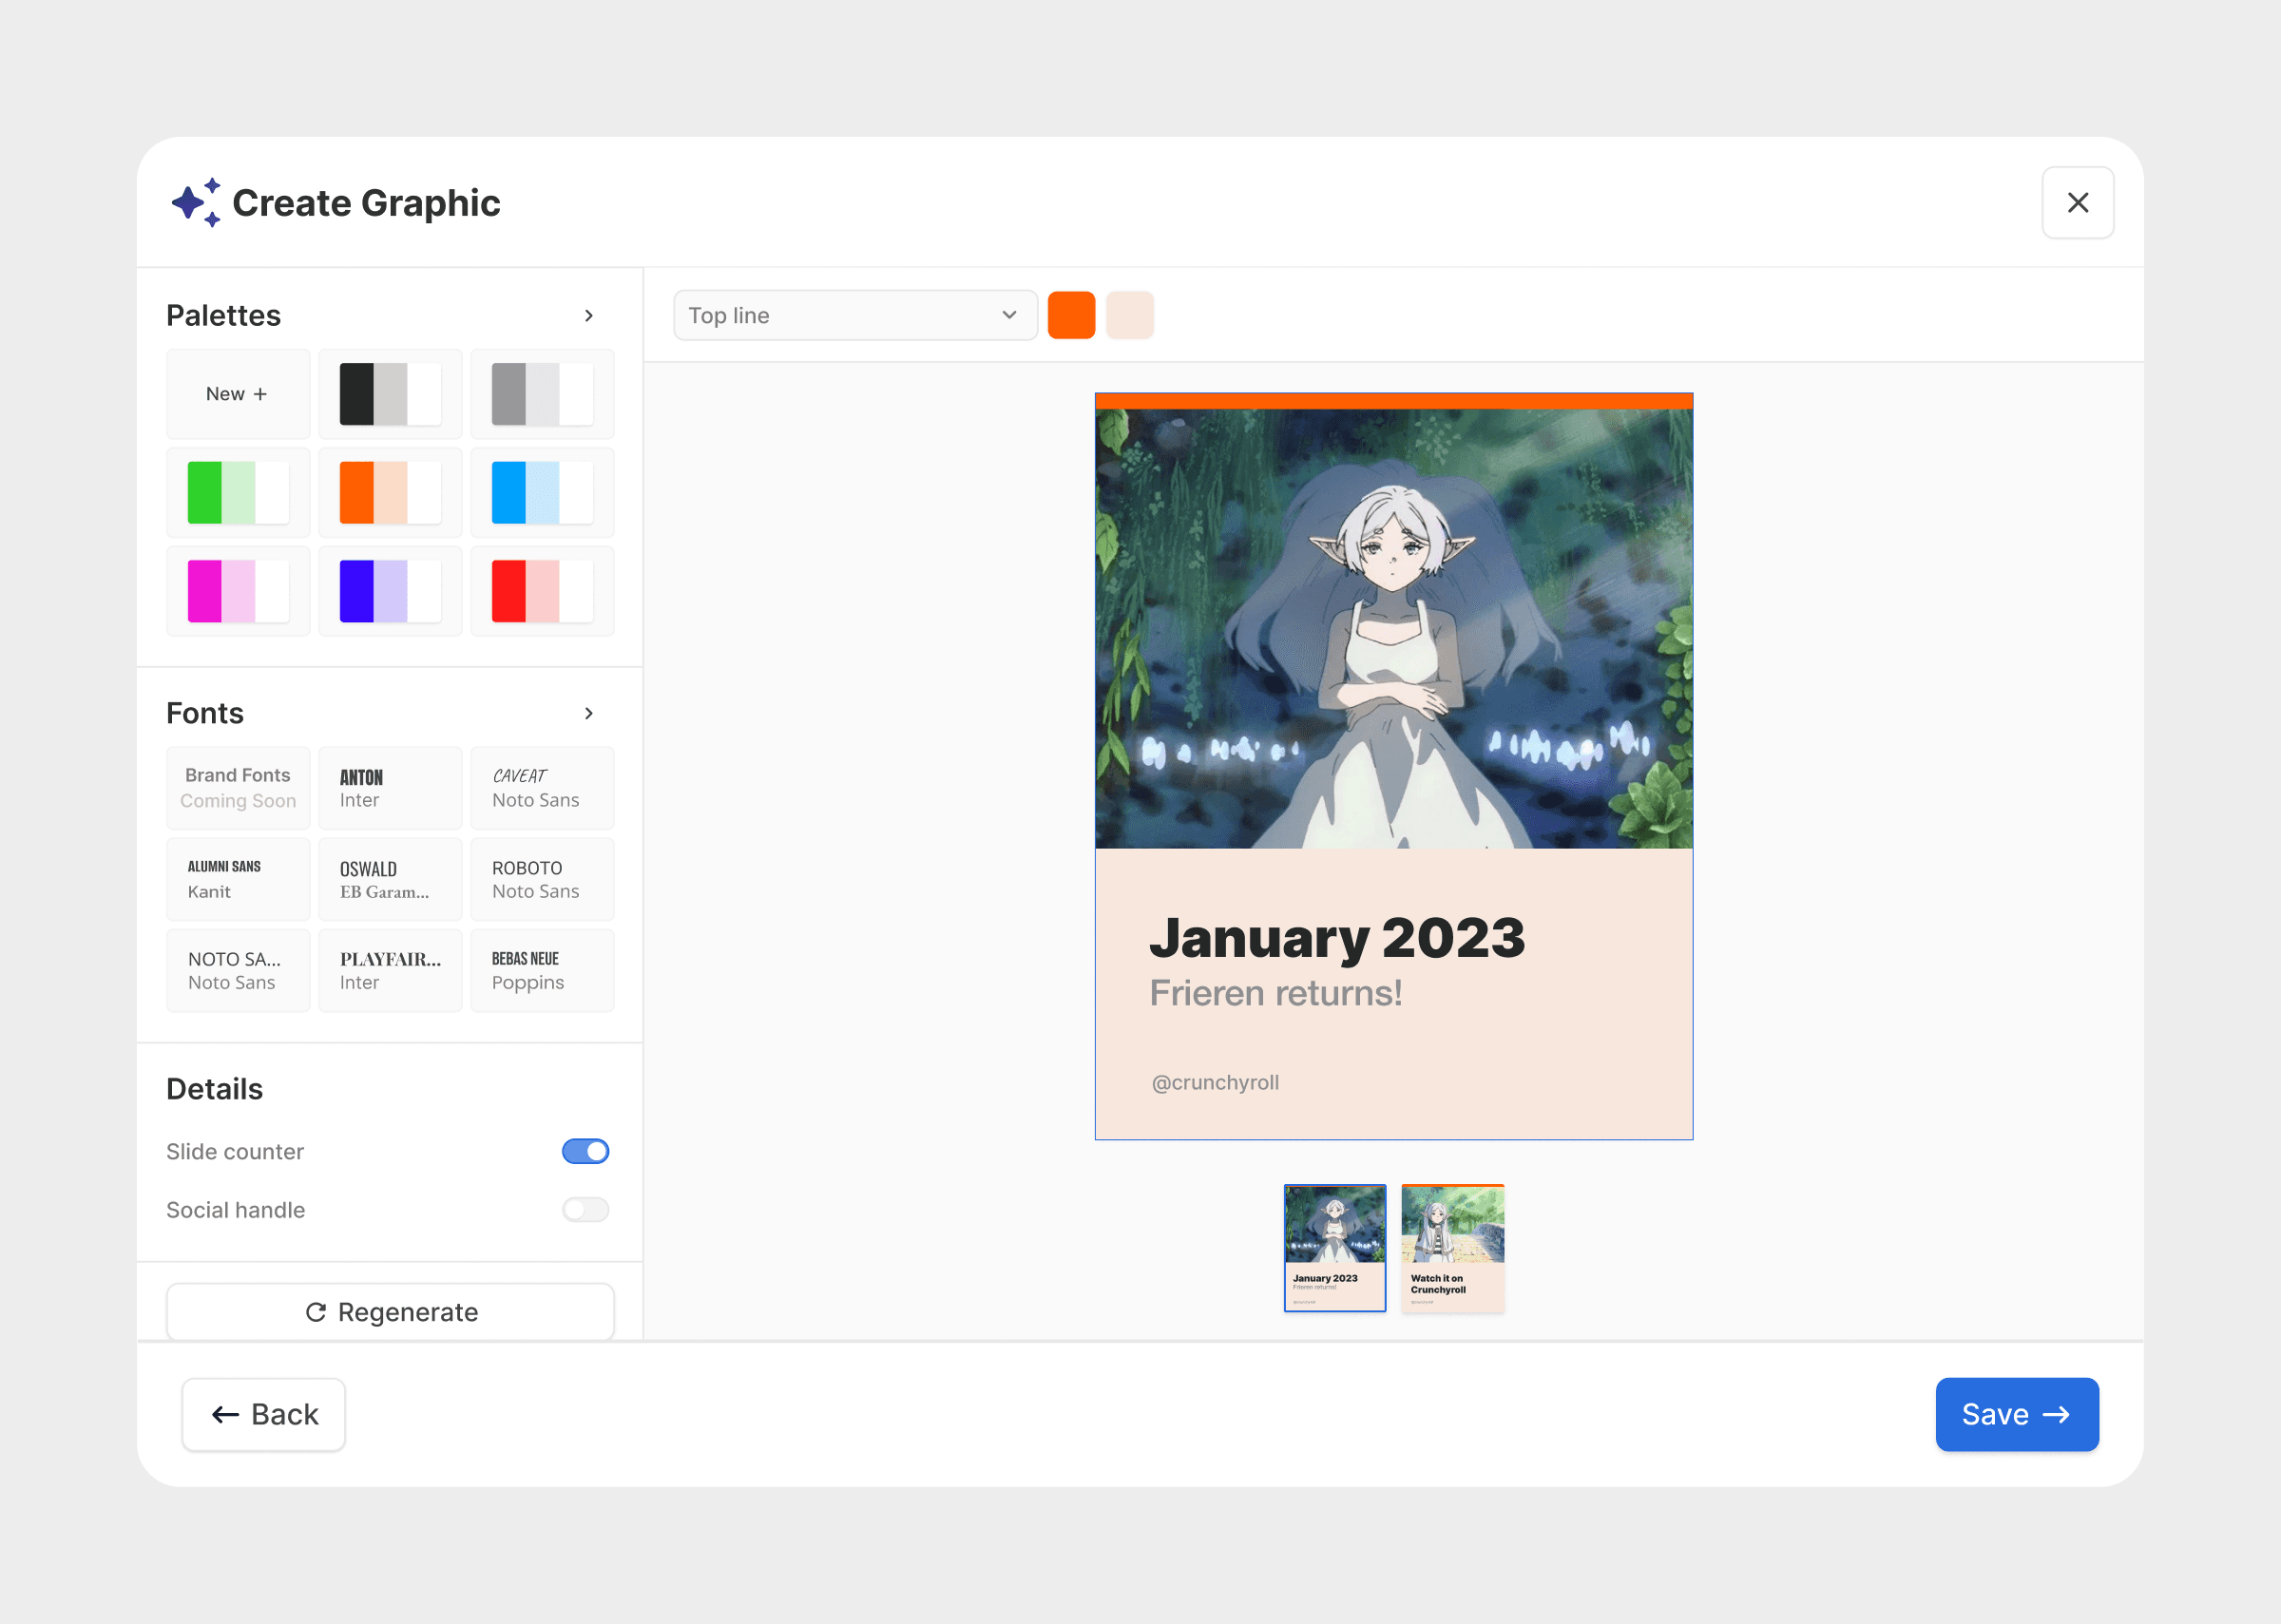This screenshot has width=2281, height=1624.
Task: Select the magenta pink palette
Action: [238, 591]
